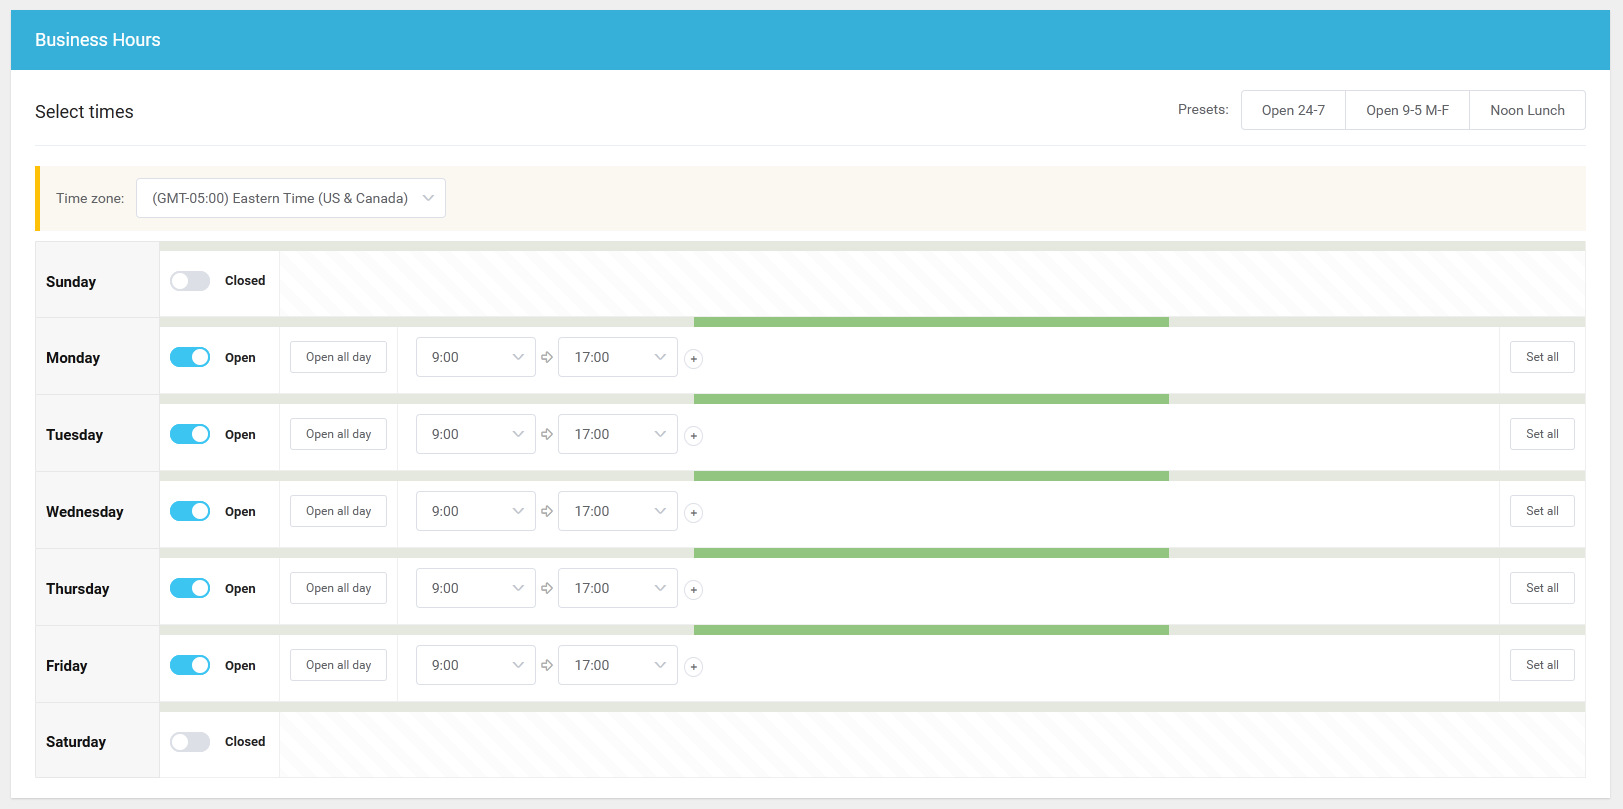
Task: Add extra hours slot for Thursday
Action: [693, 590]
